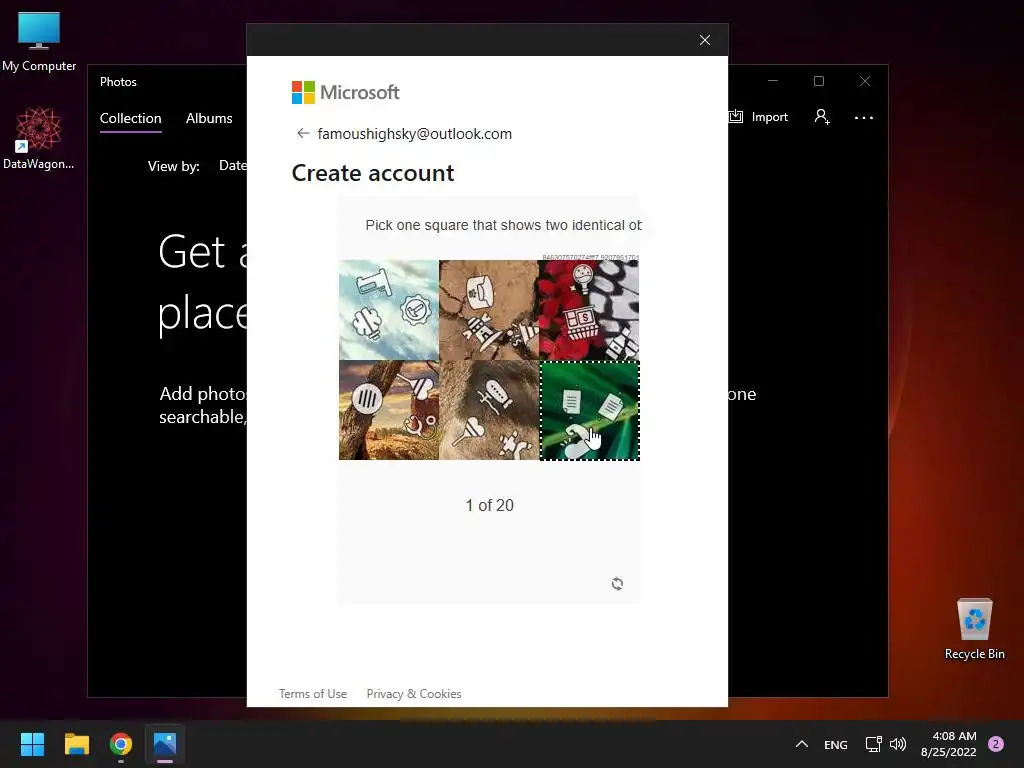
Task: Open the sign-in account icon in Photos
Action: (x=822, y=117)
